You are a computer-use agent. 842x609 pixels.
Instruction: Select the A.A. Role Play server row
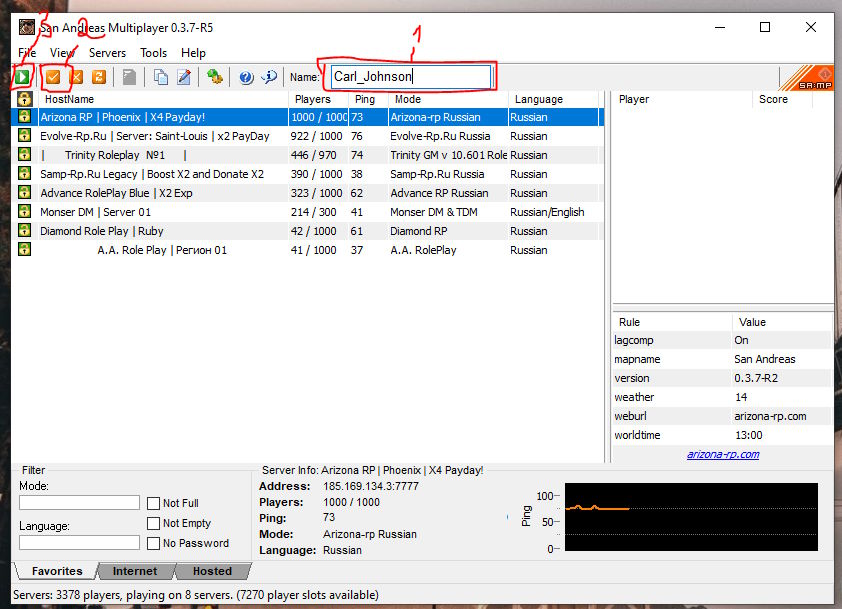(x=308, y=250)
